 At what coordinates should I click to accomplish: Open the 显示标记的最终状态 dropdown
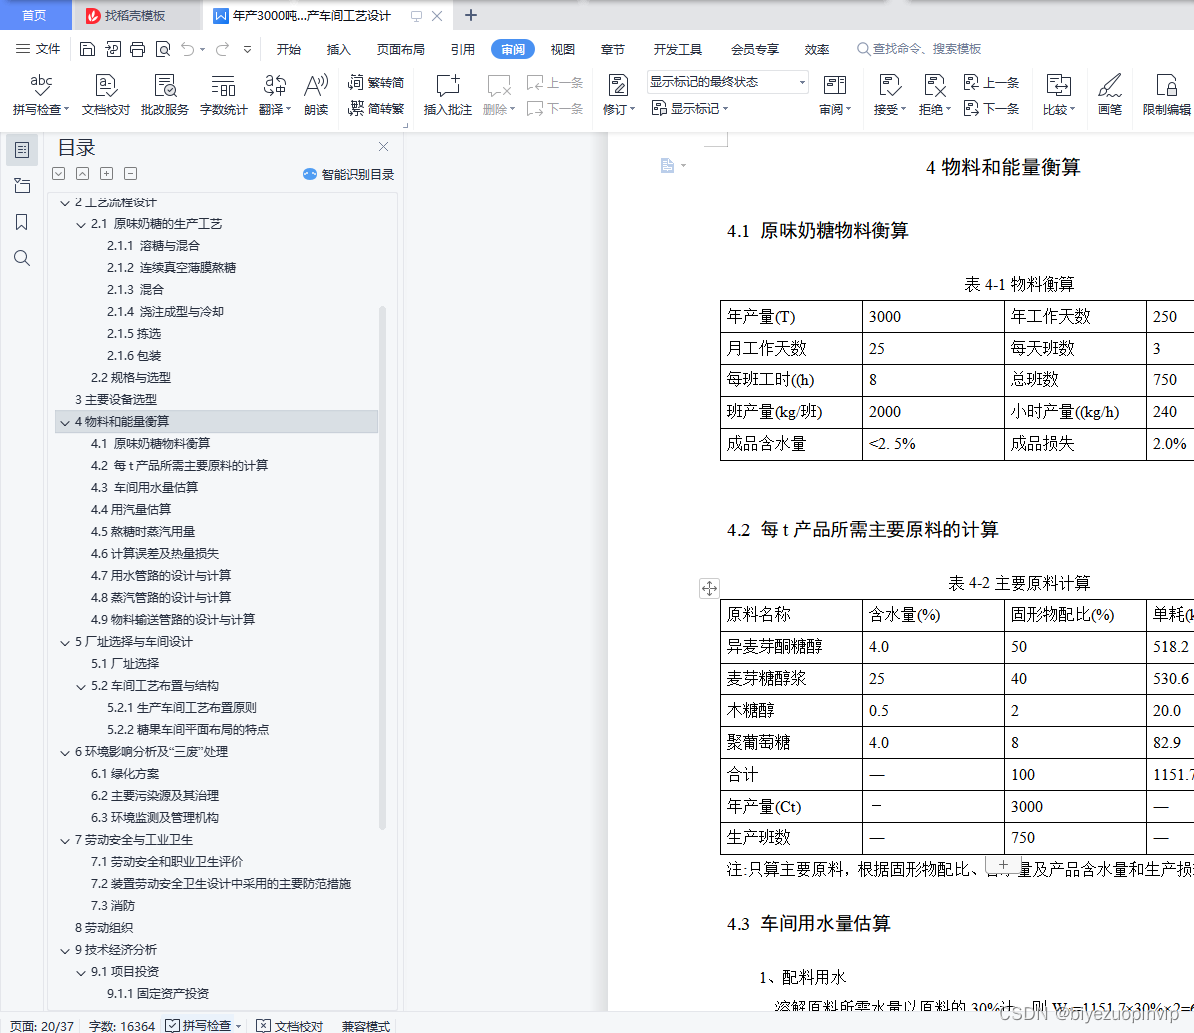coord(727,81)
